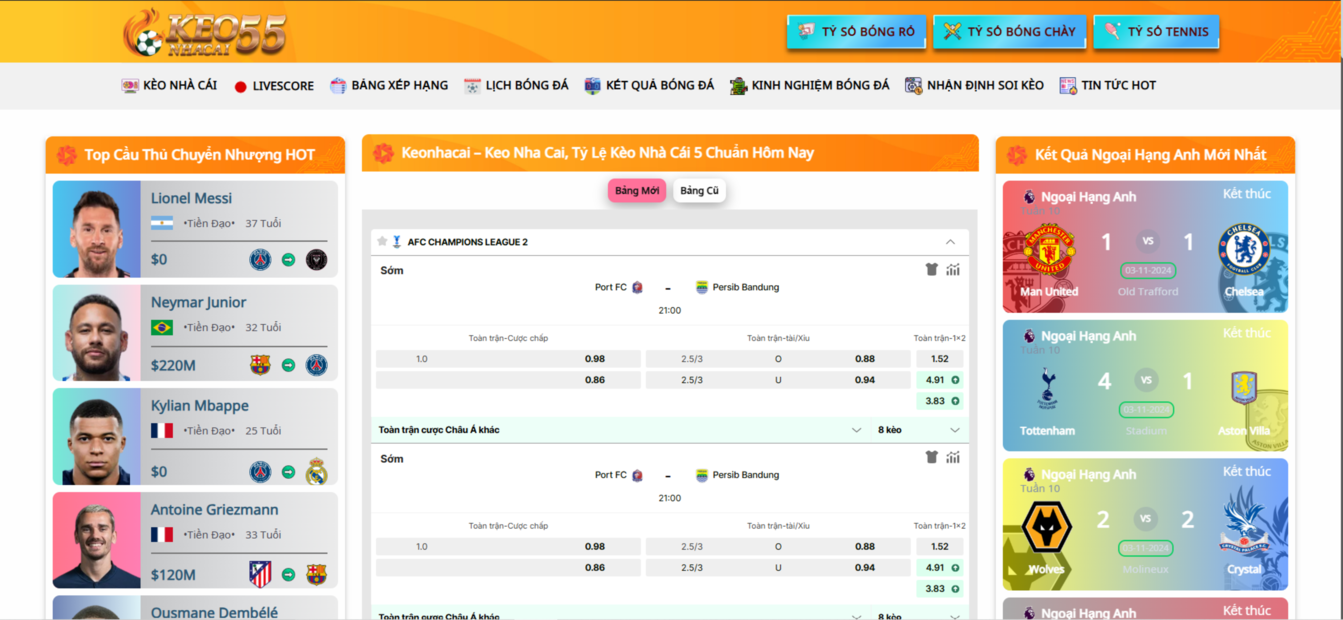Click the Tỷ Số Tennis button

(x=1157, y=32)
